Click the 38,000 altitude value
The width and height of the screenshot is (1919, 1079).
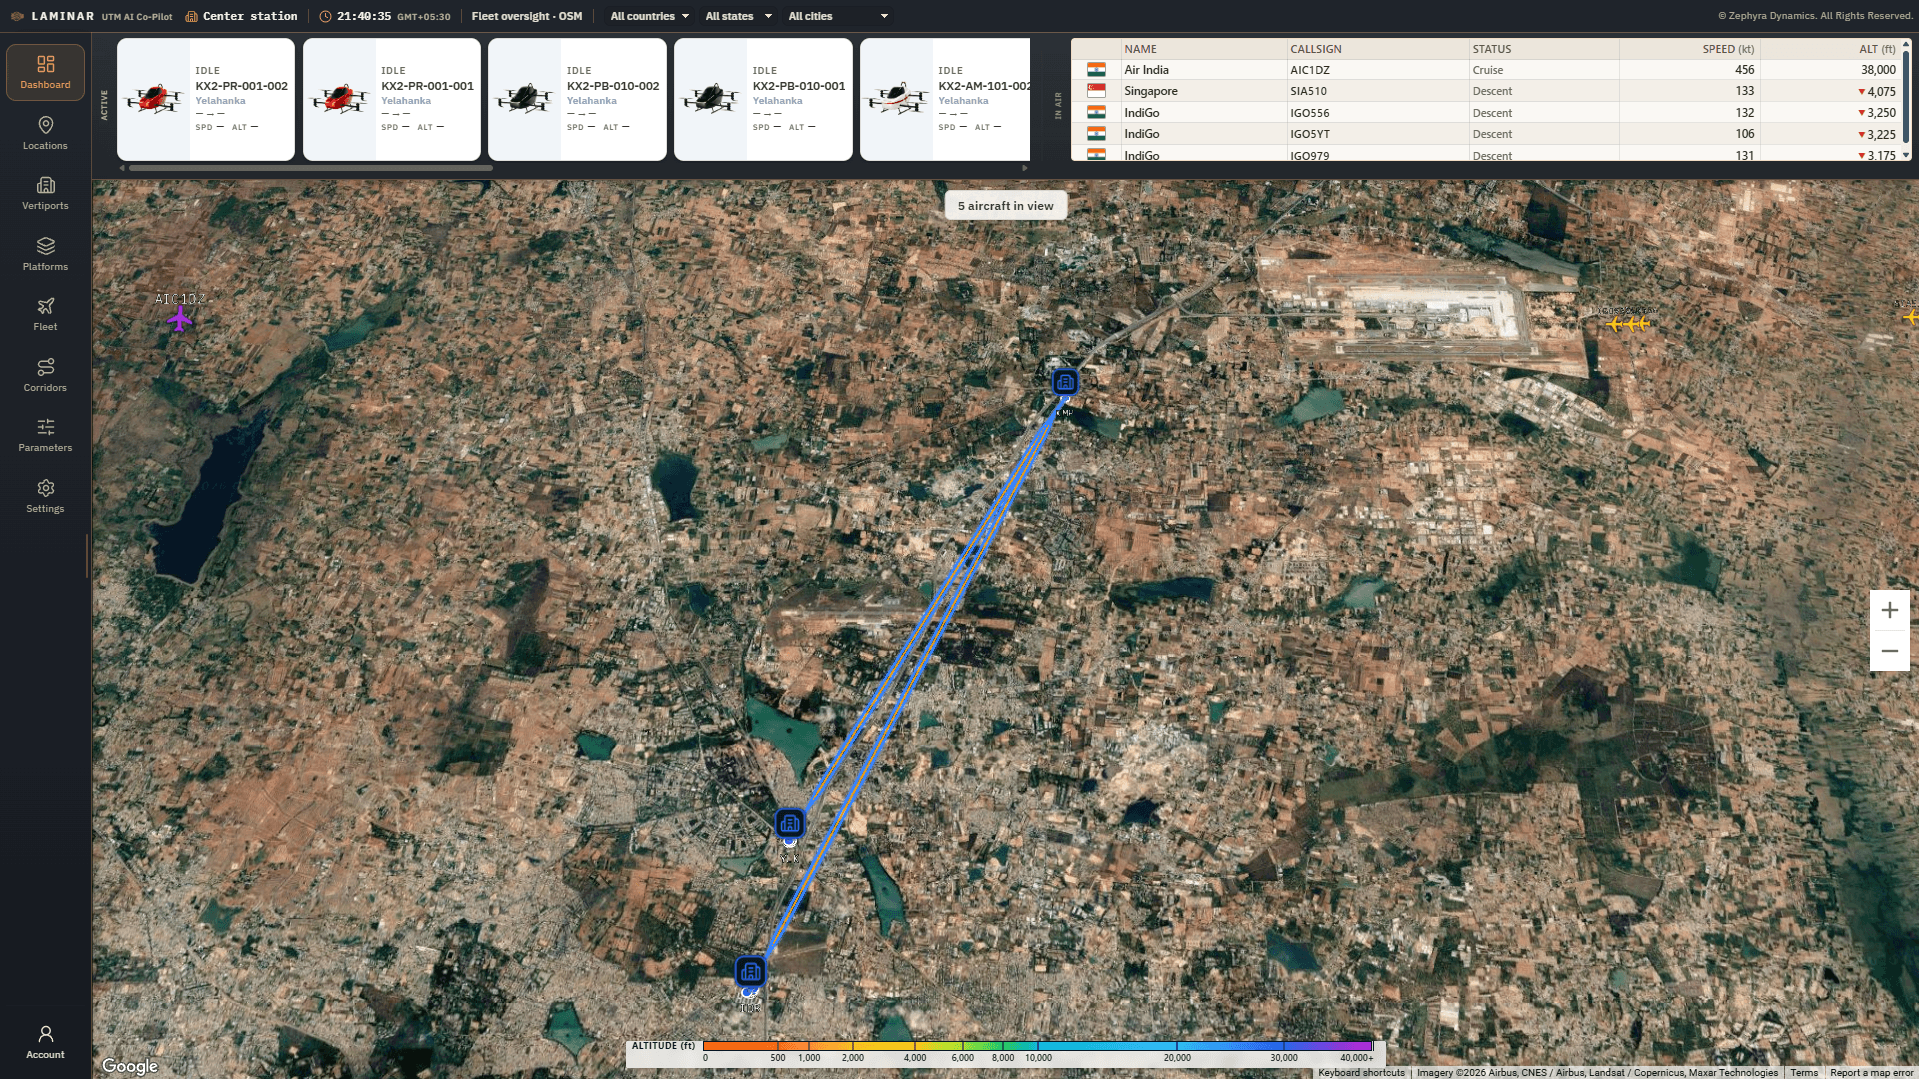tap(1878, 70)
